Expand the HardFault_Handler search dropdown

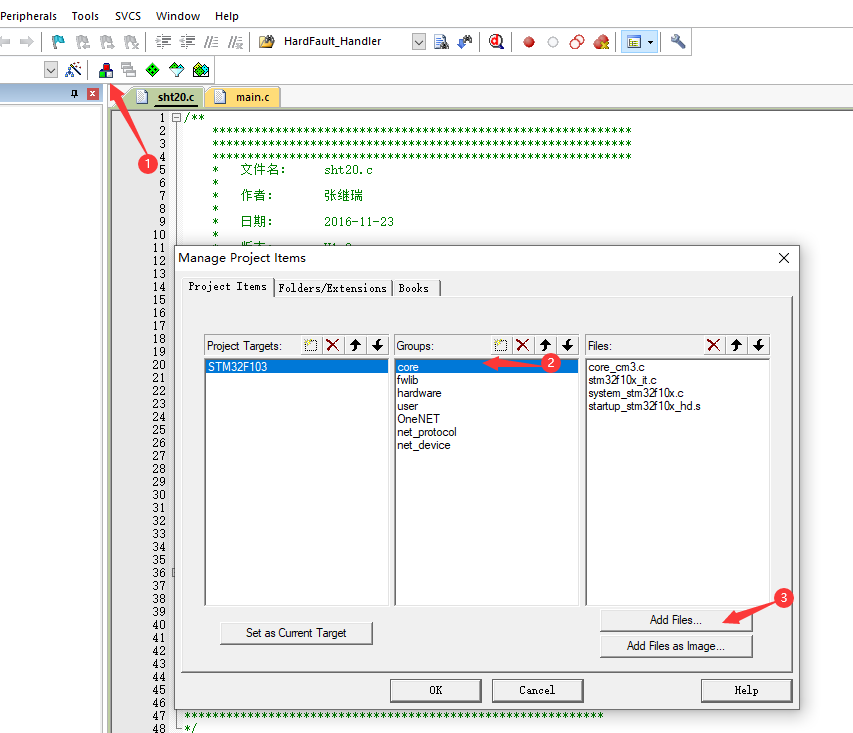coord(418,42)
